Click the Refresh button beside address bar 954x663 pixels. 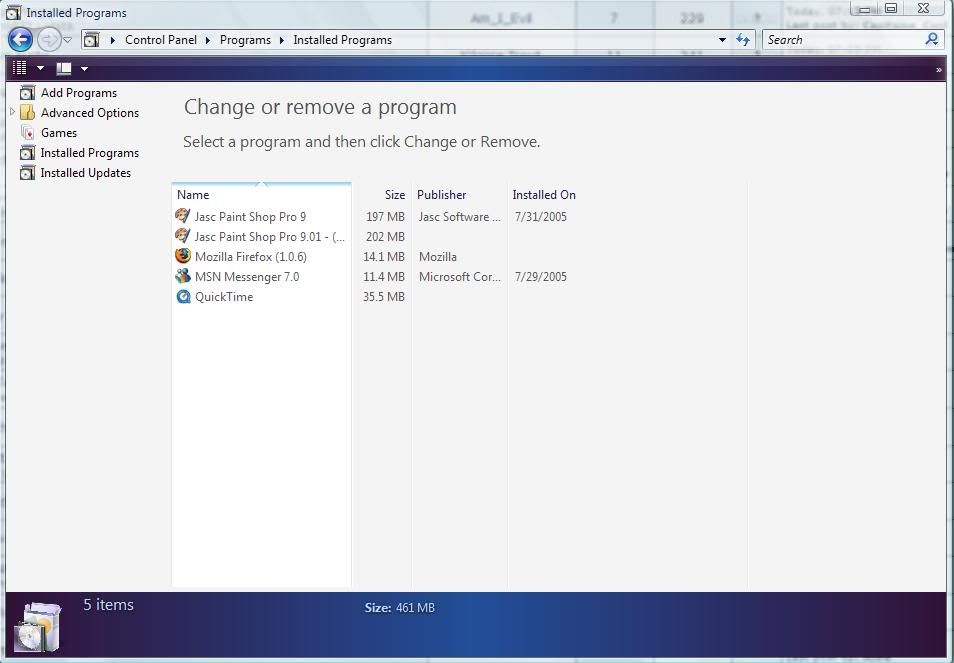tap(743, 40)
